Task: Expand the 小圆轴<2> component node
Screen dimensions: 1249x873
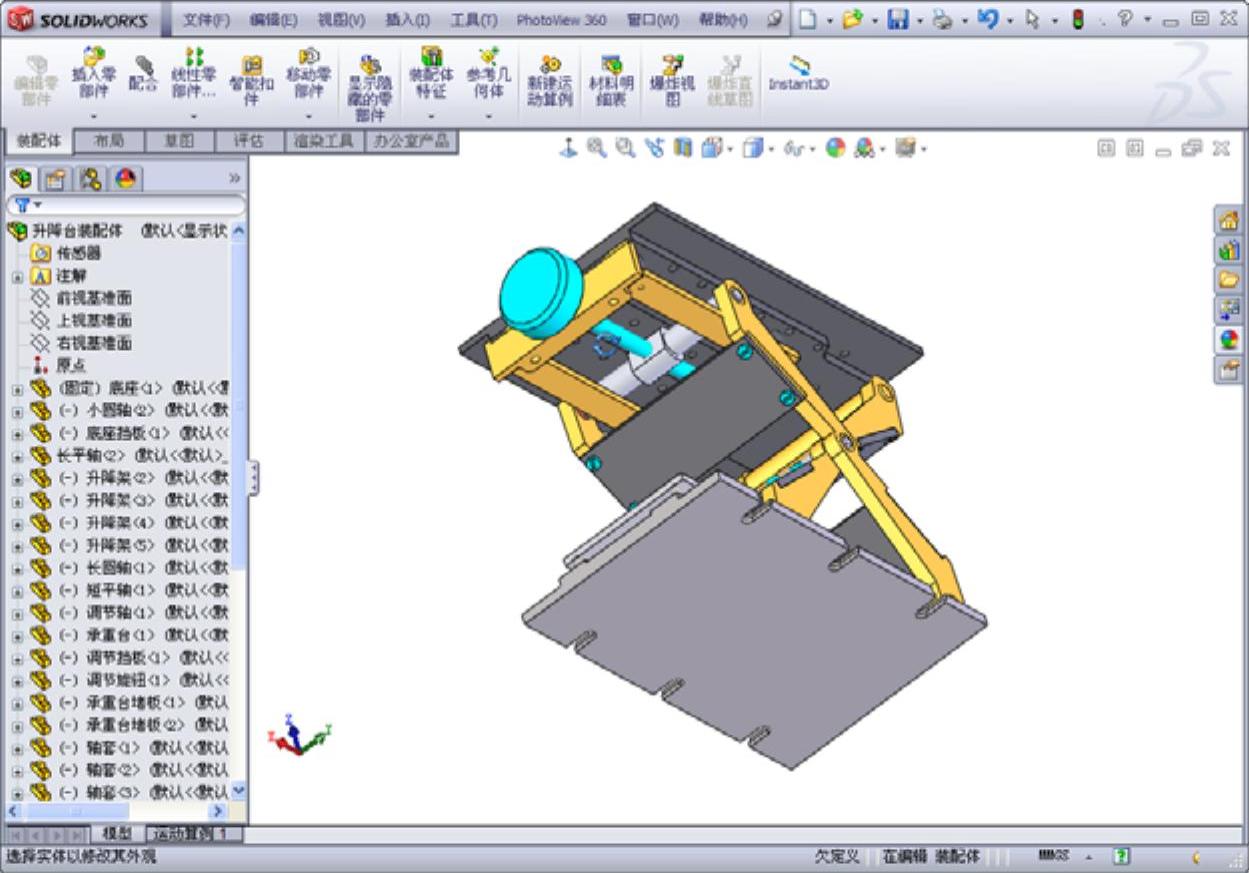Action: 17,411
